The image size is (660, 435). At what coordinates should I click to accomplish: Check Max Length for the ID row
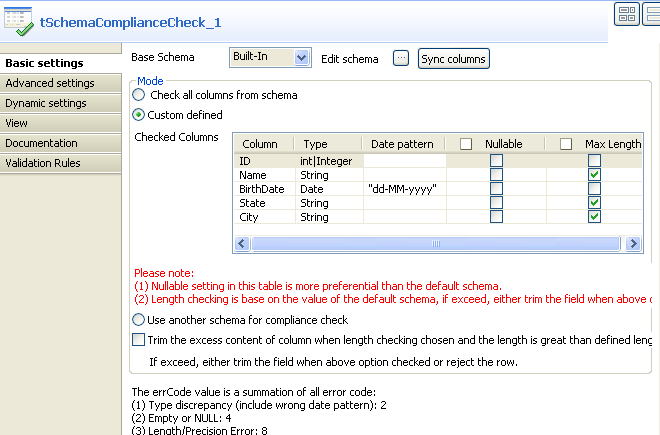[594, 160]
